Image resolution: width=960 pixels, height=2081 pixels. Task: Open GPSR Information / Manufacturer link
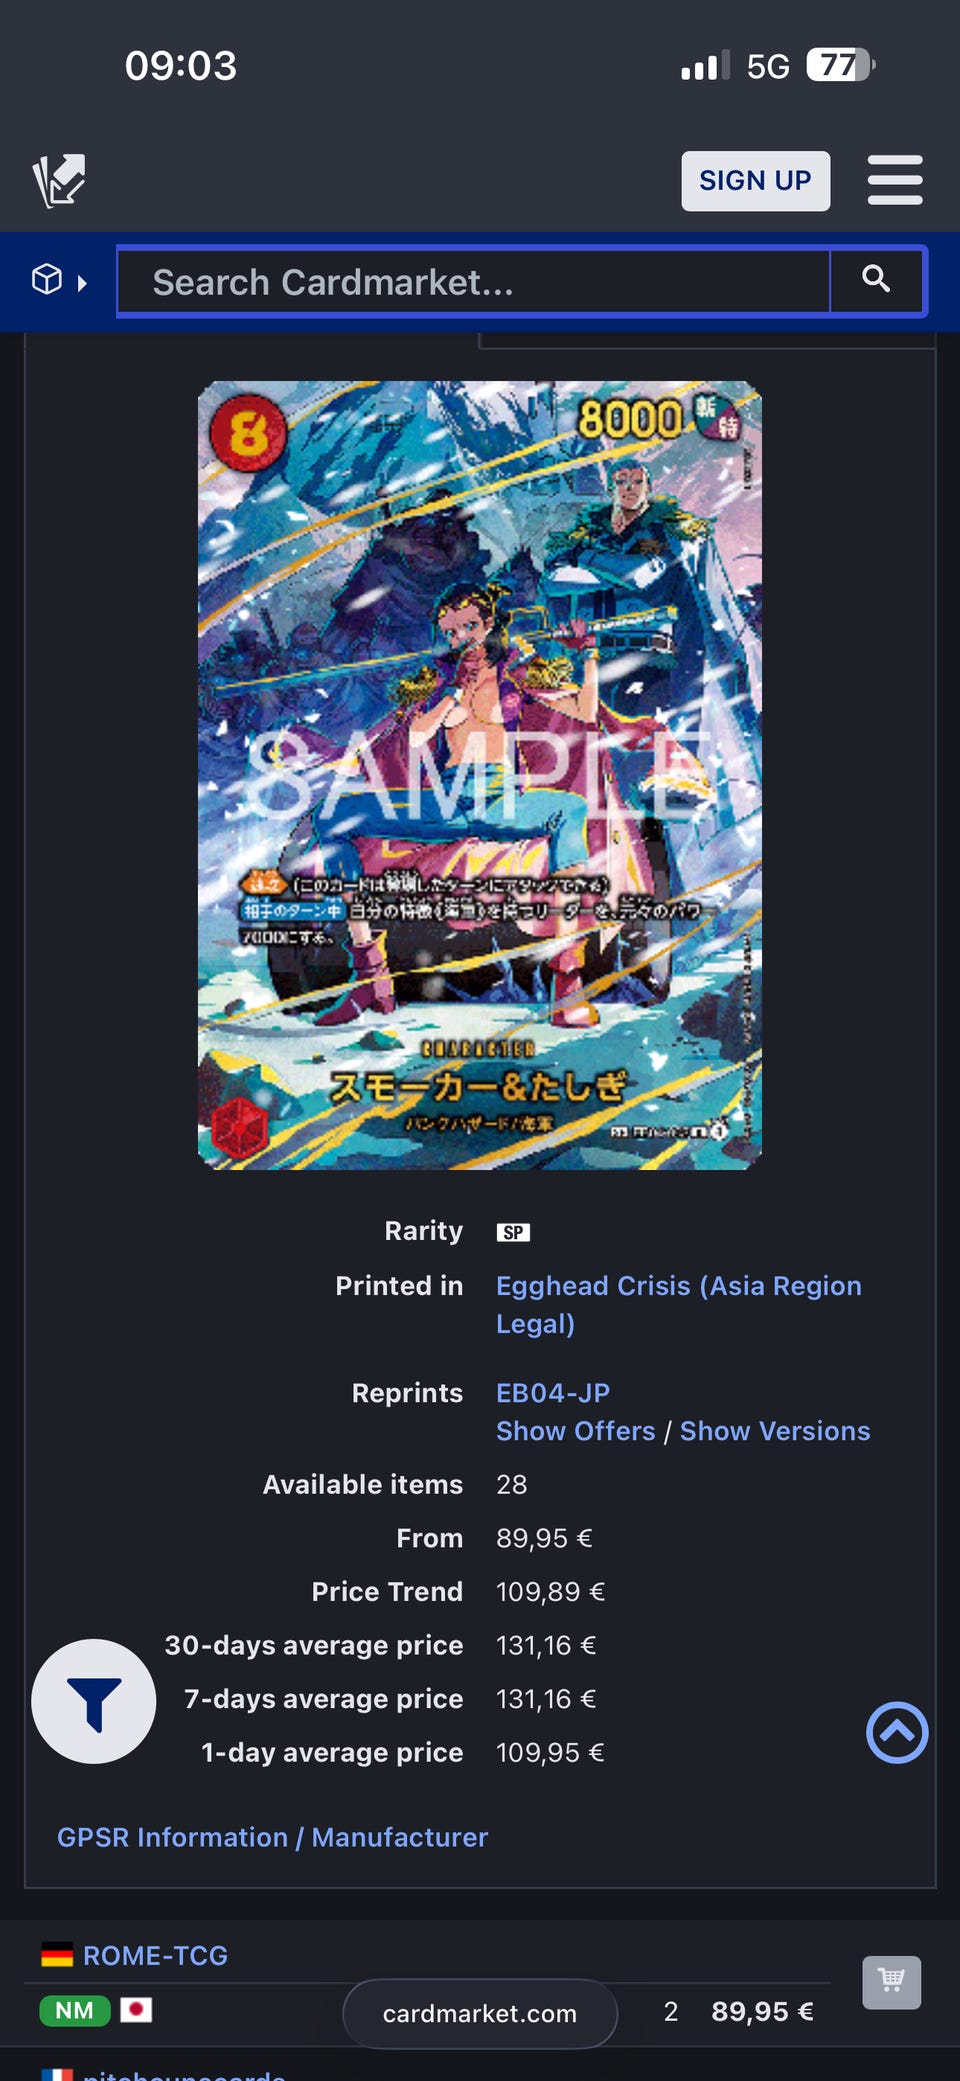point(272,1837)
